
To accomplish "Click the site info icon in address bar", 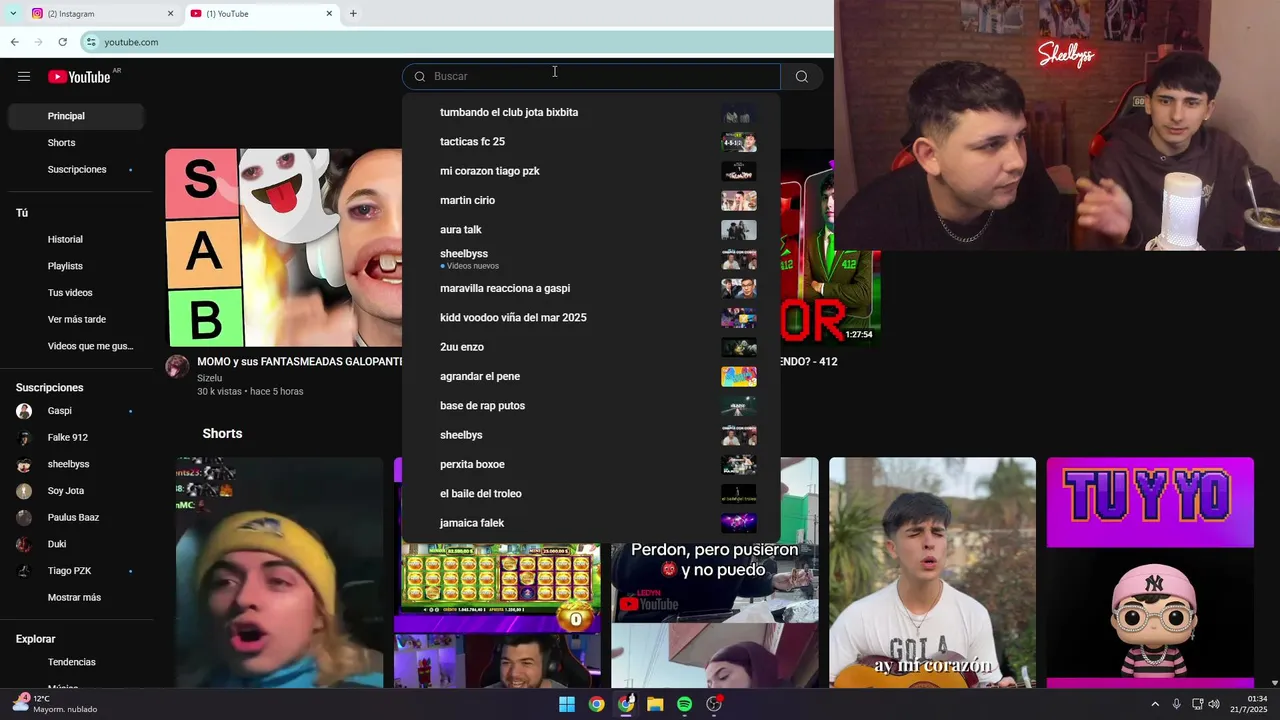I will coord(91,42).
